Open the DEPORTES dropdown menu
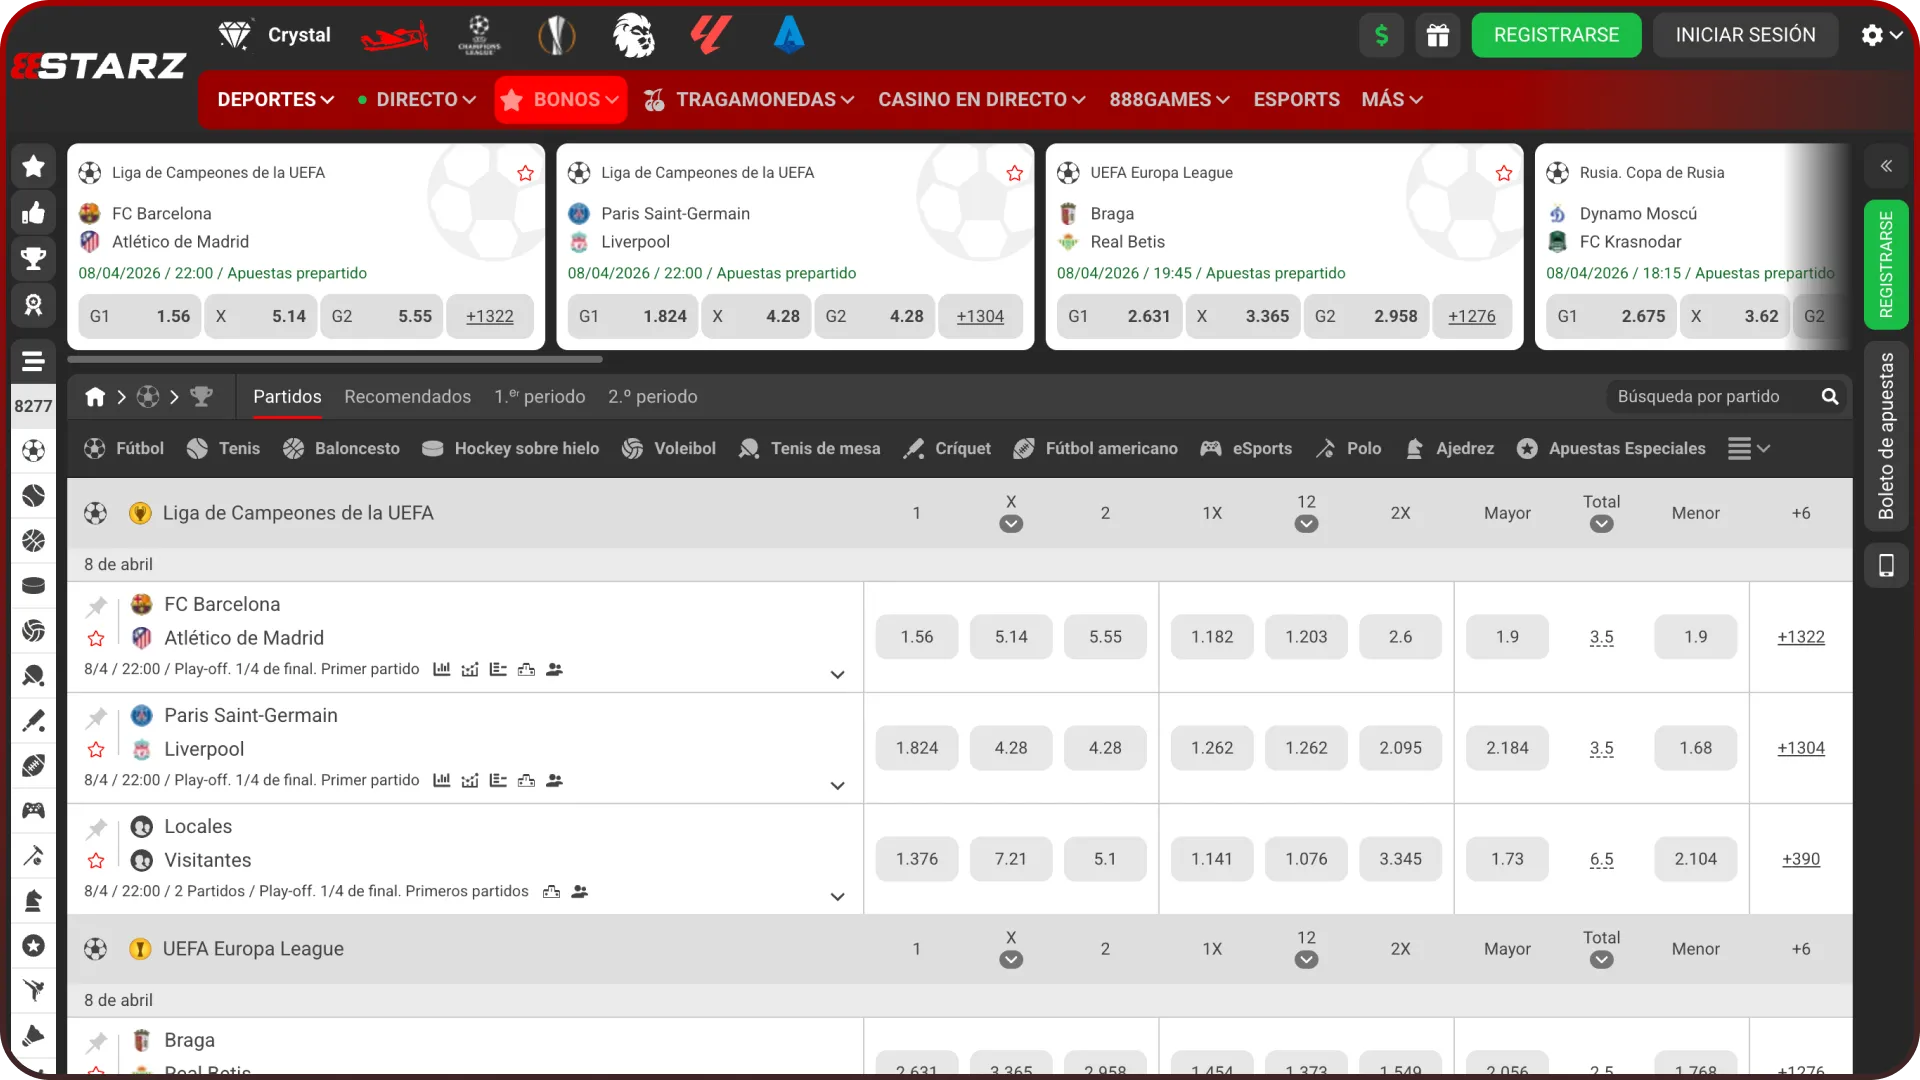The width and height of the screenshot is (1920, 1080). [275, 100]
